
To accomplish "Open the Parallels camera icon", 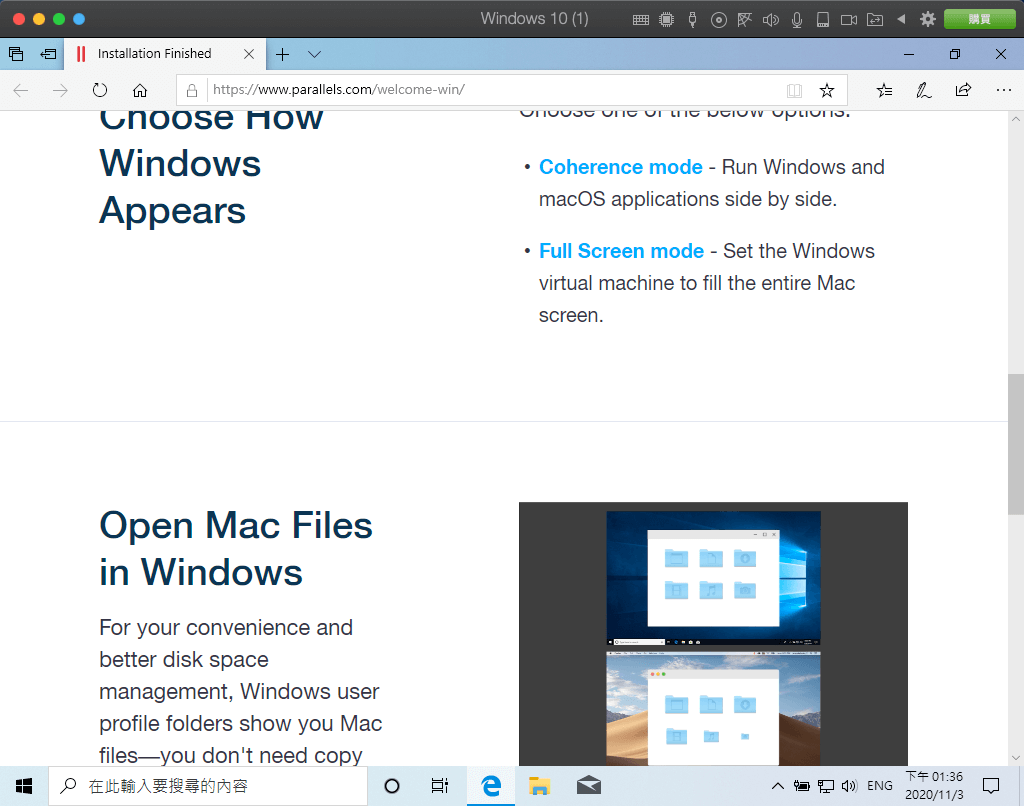I will (x=849, y=20).
